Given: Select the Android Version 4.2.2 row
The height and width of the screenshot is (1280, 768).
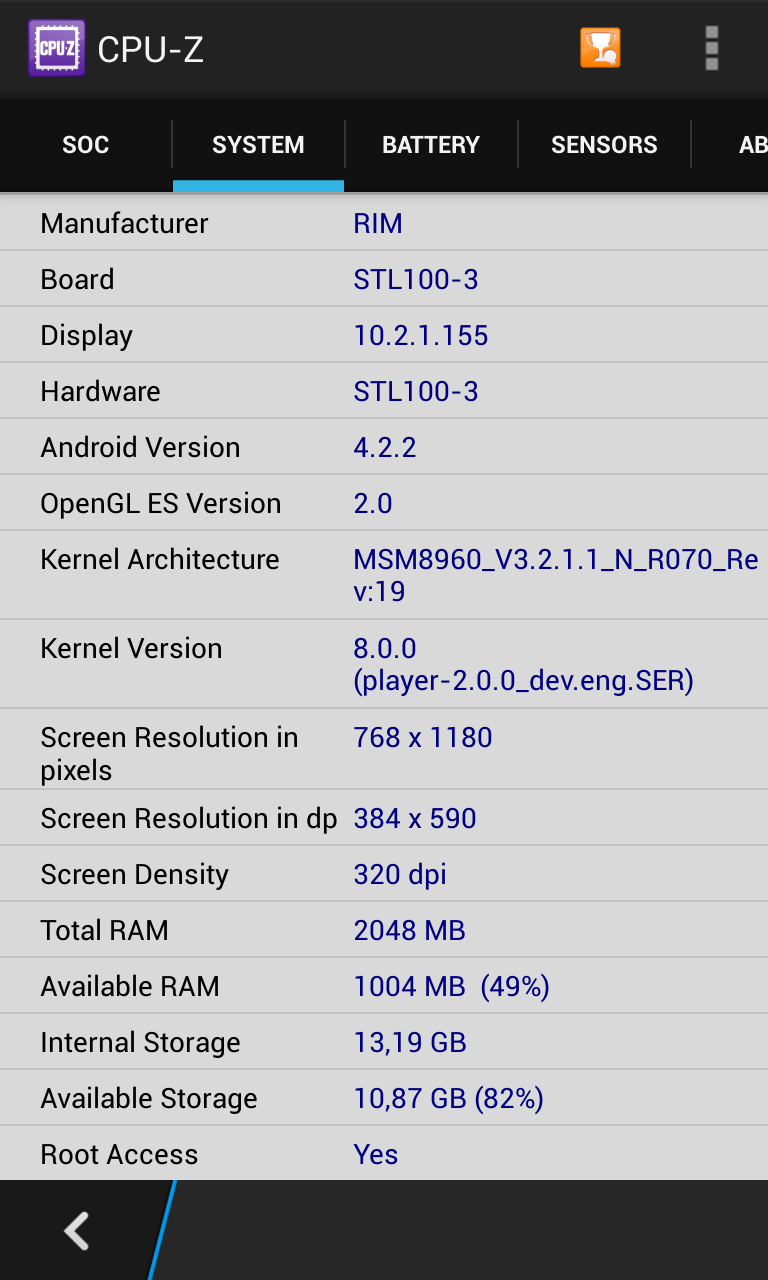Looking at the screenshot, I should point(384,447).
